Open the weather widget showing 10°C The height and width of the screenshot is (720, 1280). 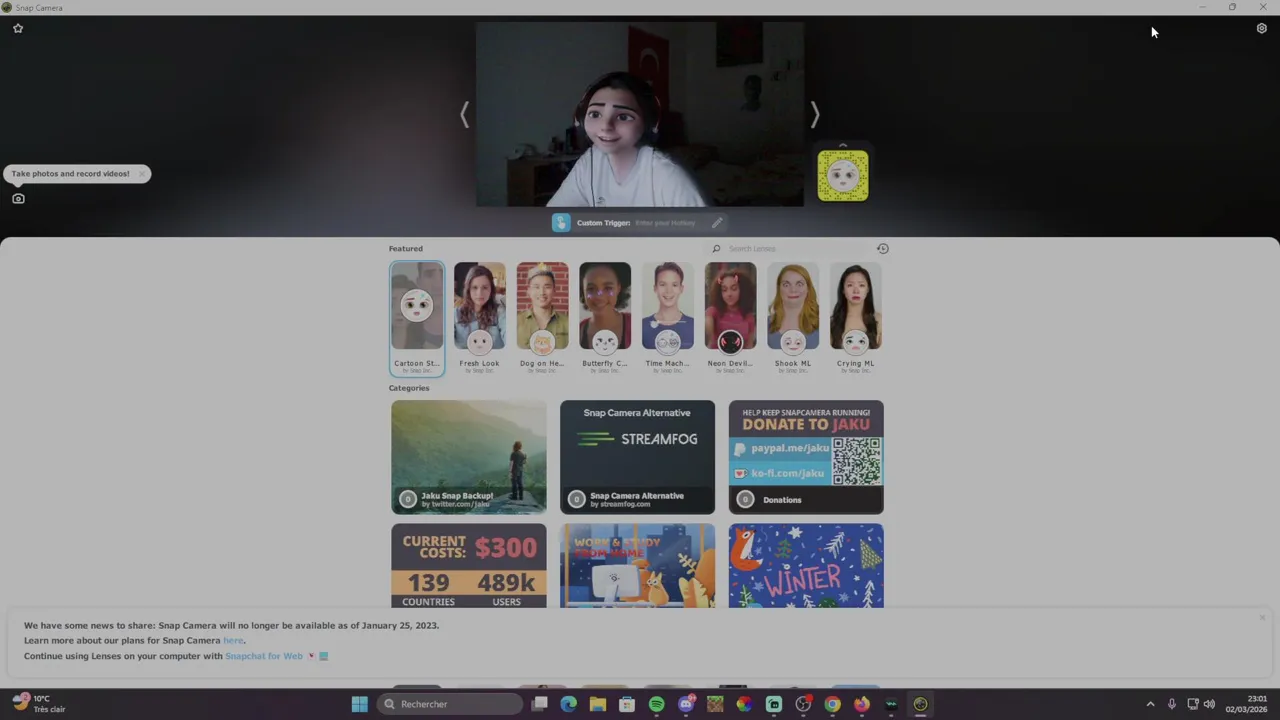coord(39,704)
